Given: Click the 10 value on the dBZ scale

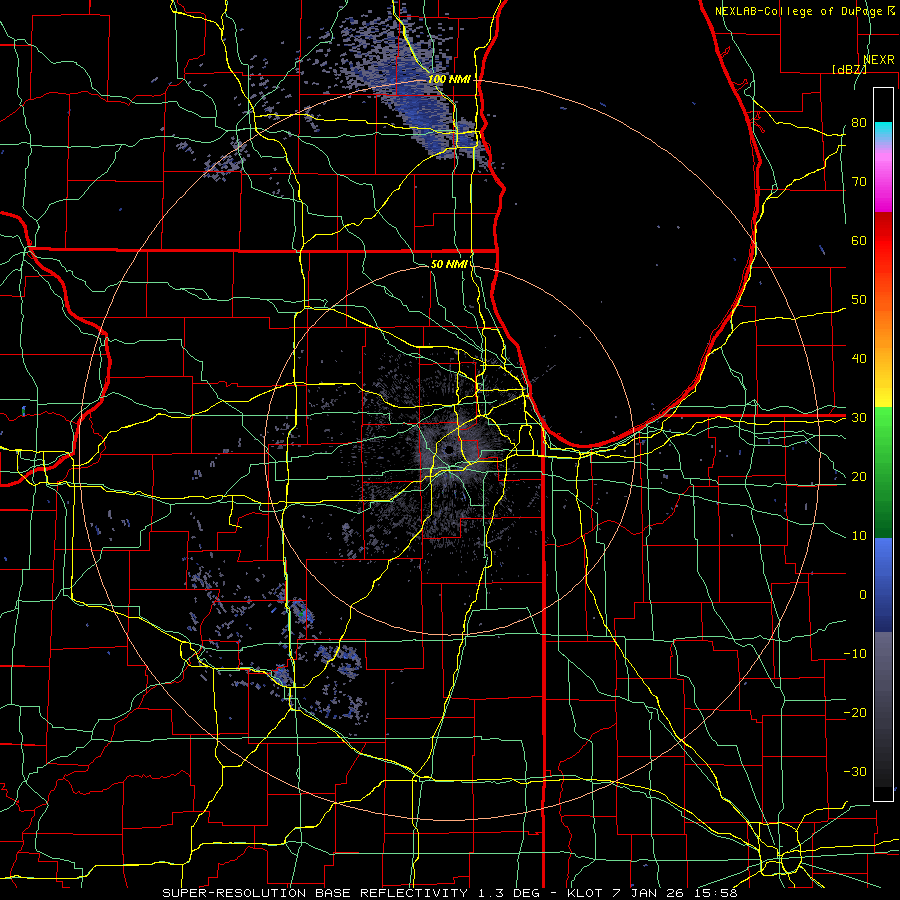Looking at the screenshot, I should click(x=859, y=536).
